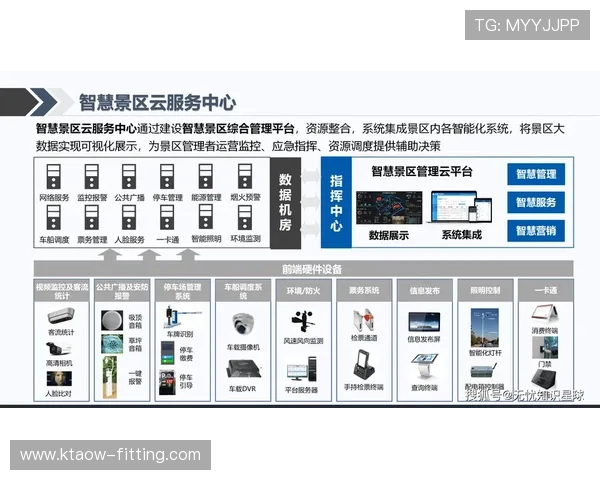The image size is (600, 480).
Task: Open the 系统集成 multi-device screenshot
Action: (461, 207)
